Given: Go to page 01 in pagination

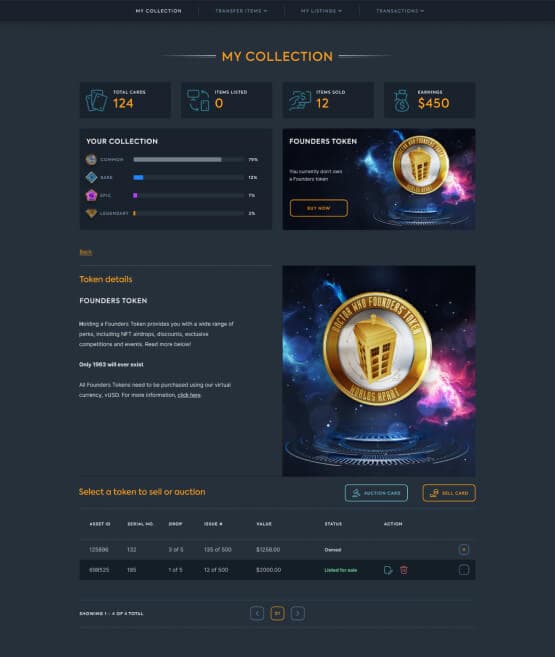Looking at the screenshot, I should [x=277, y=613].
